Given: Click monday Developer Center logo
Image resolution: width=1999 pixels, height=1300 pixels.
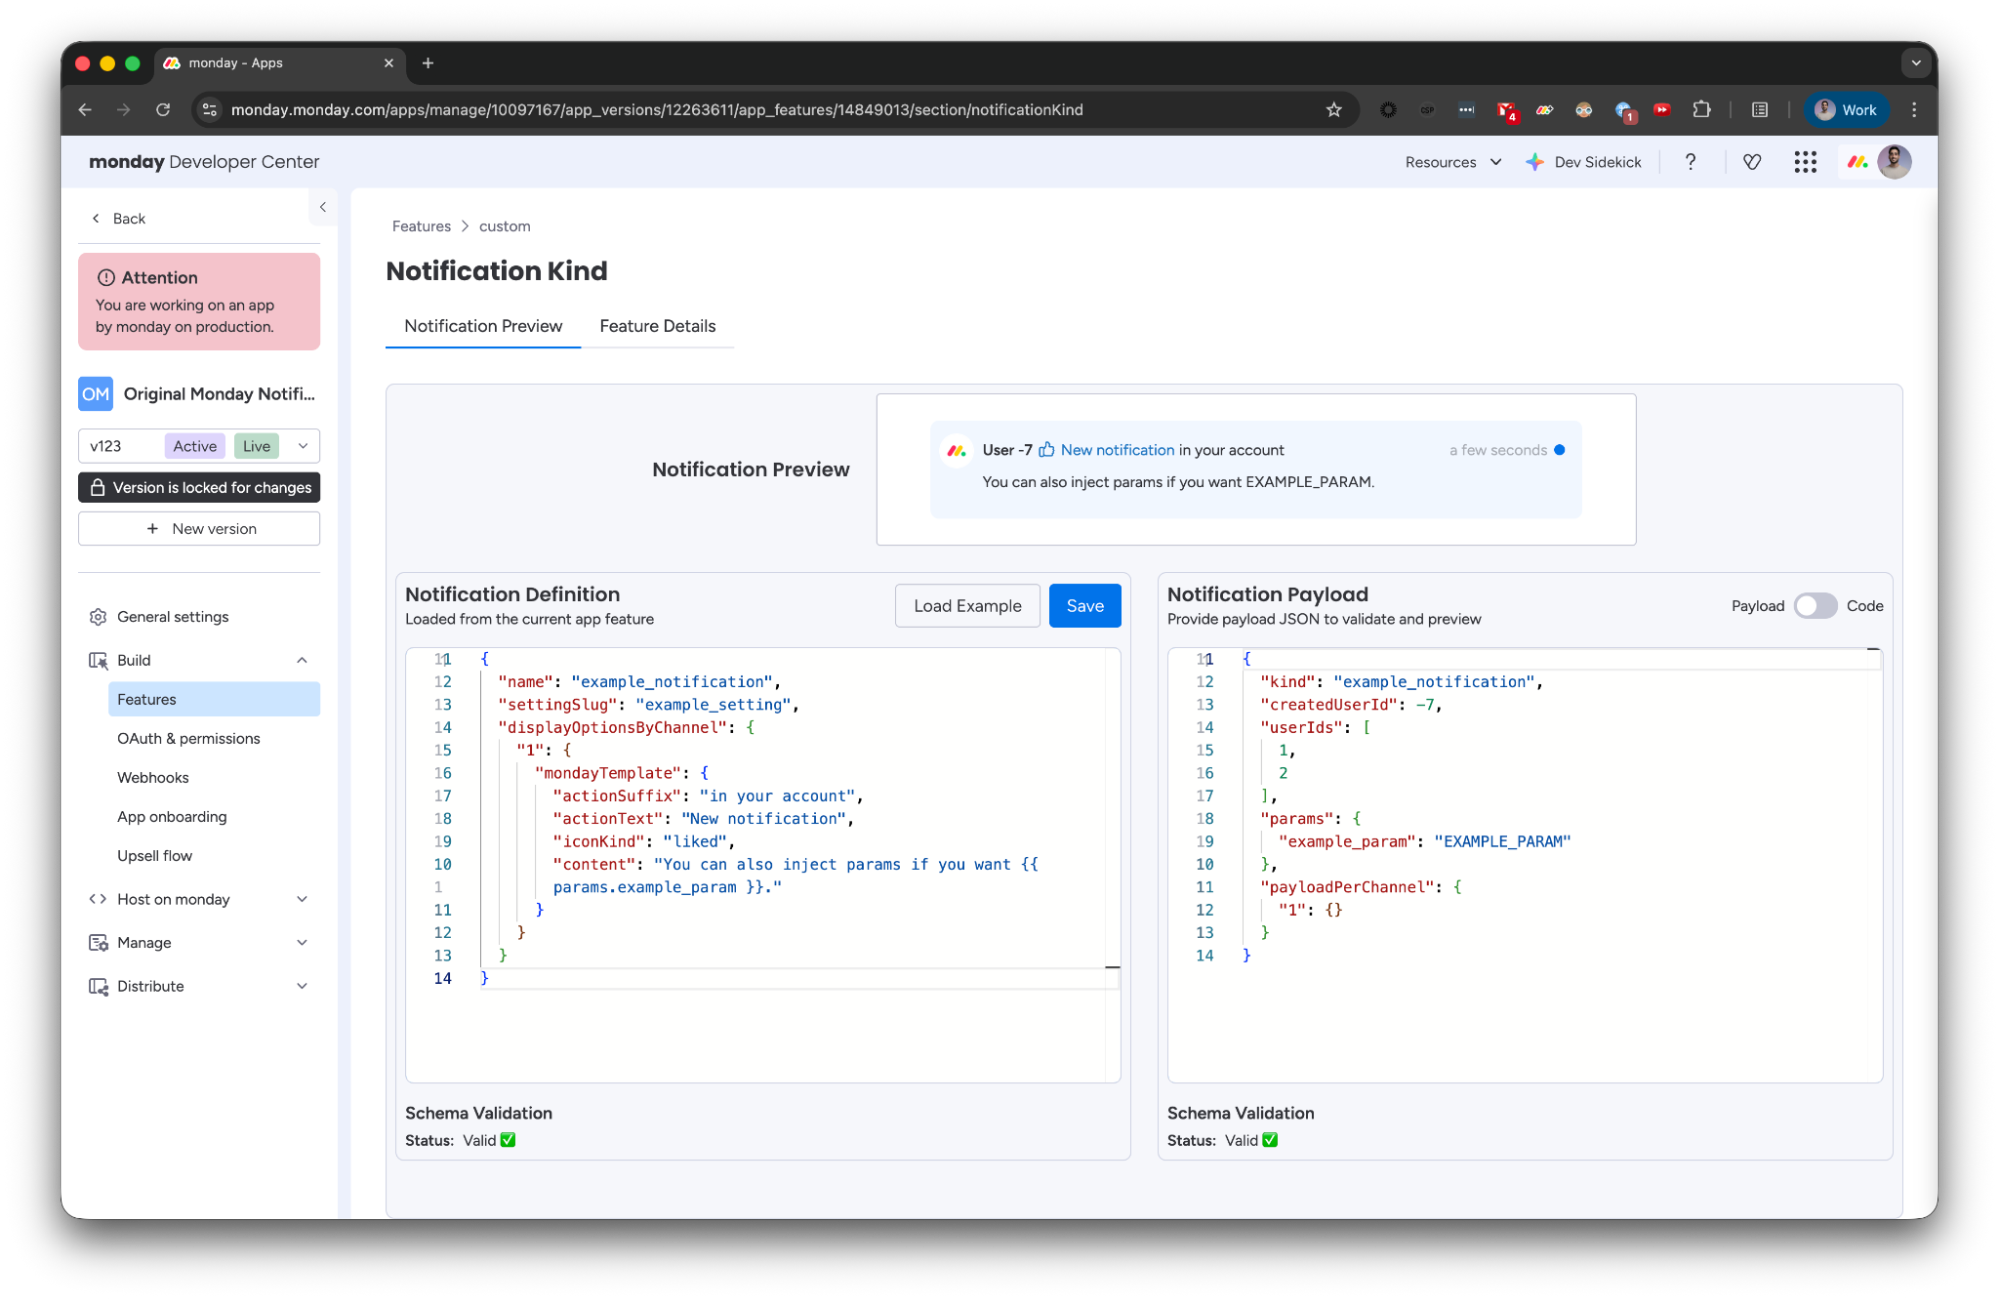Looking at the screenshot, I should coord(204,162).
